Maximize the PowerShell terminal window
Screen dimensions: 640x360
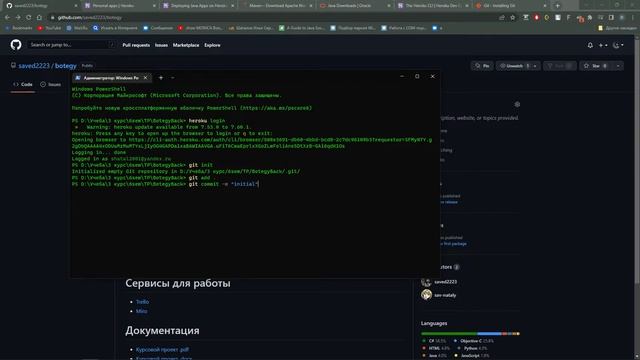point(417,76)
